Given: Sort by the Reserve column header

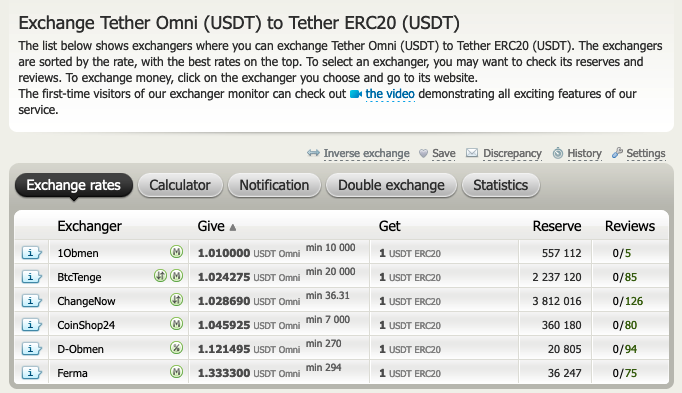Looking at the screenshot, I should pyautogui.click(x=557, y=226).
